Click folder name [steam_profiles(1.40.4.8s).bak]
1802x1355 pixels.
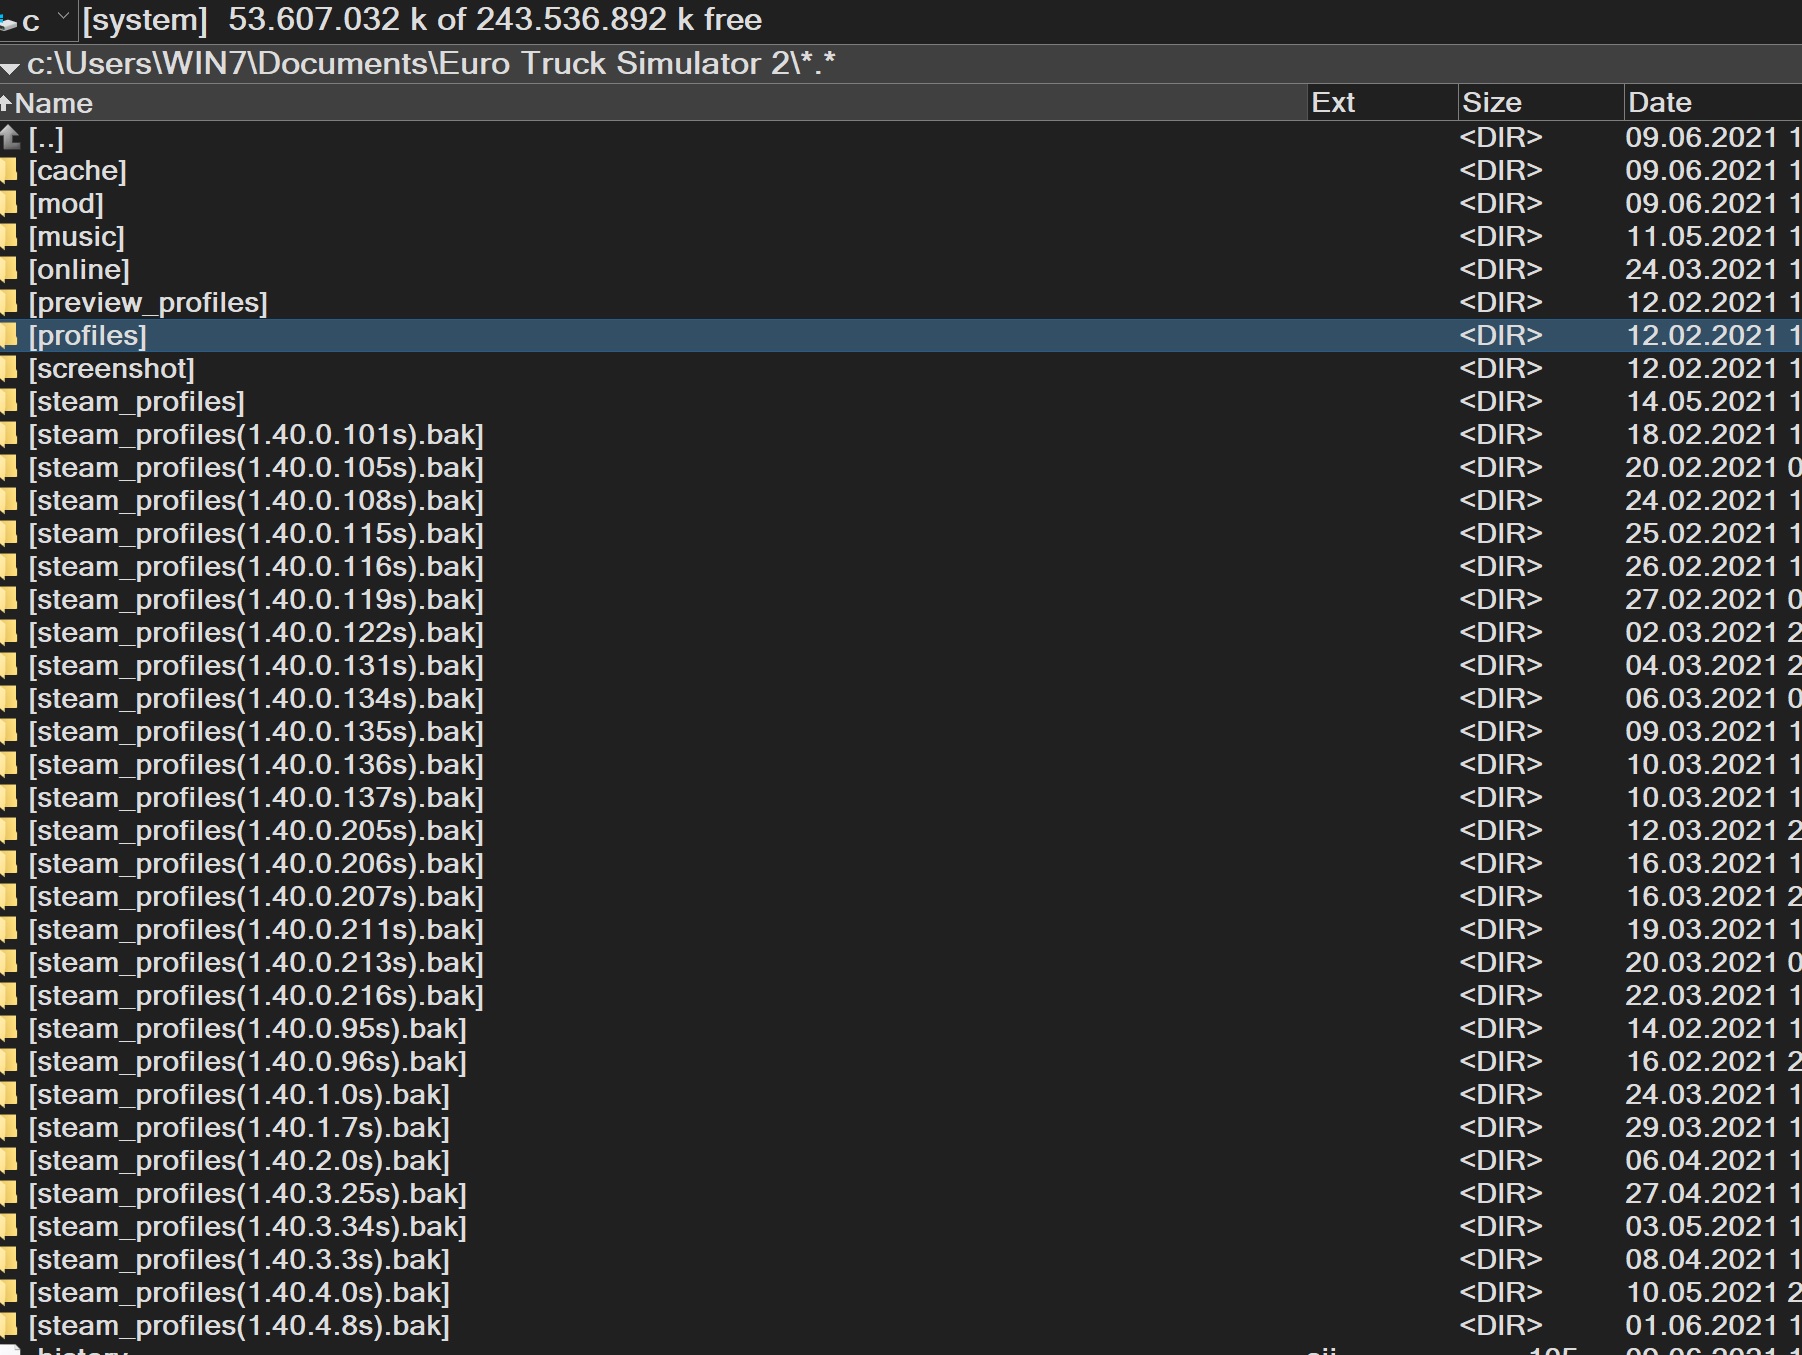pyautogui.click(x=240, y=1326)
